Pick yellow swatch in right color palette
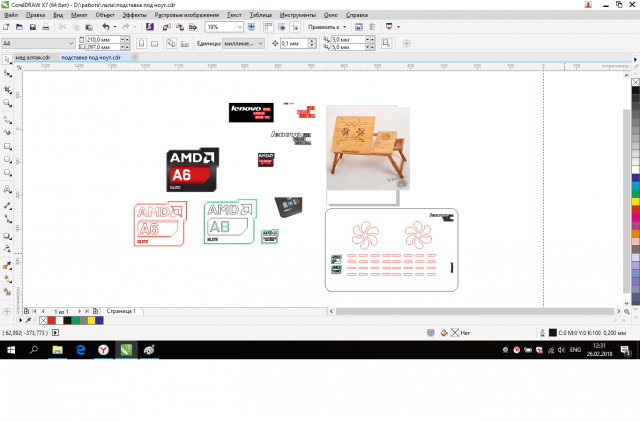 636,201
